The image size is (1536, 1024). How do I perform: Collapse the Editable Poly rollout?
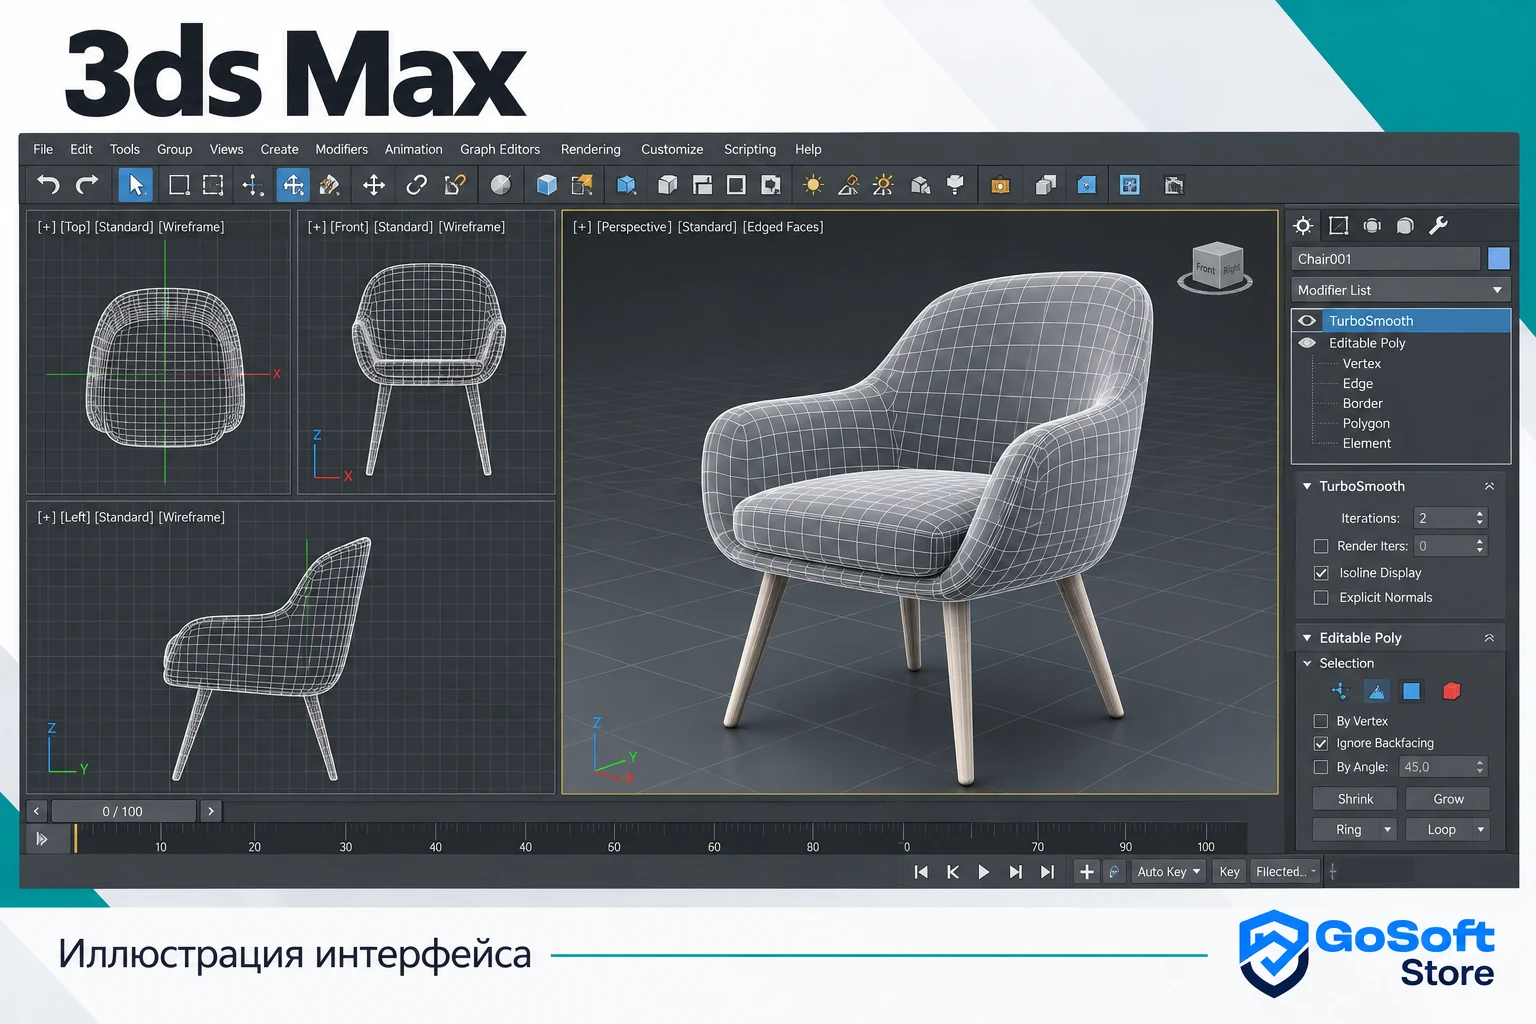(x=1307, y=638)
